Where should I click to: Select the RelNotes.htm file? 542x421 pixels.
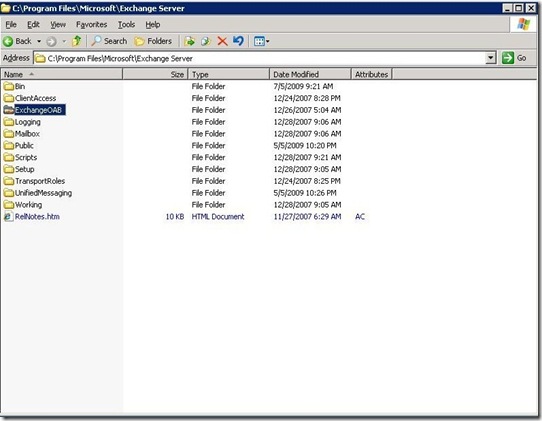click(37, 217)
